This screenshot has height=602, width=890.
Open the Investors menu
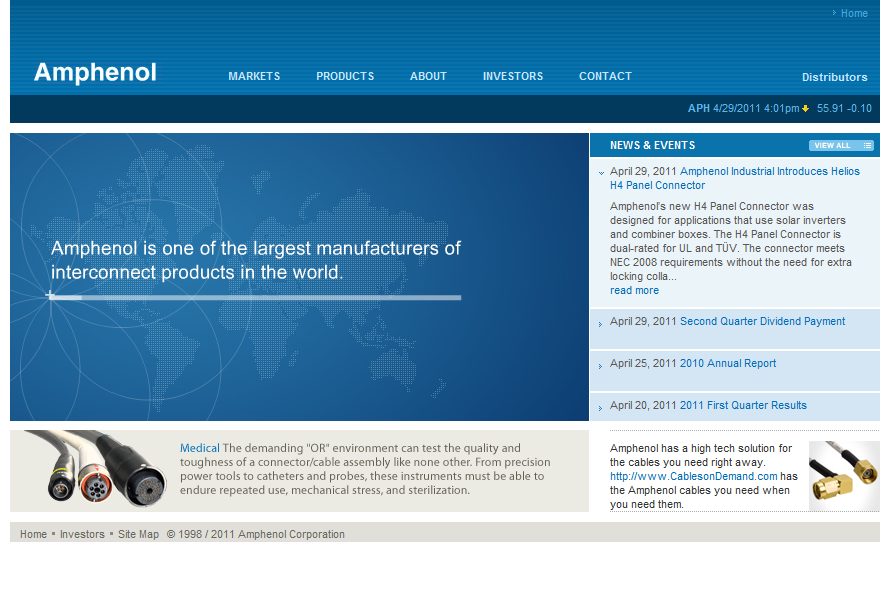tap(513, 76)
